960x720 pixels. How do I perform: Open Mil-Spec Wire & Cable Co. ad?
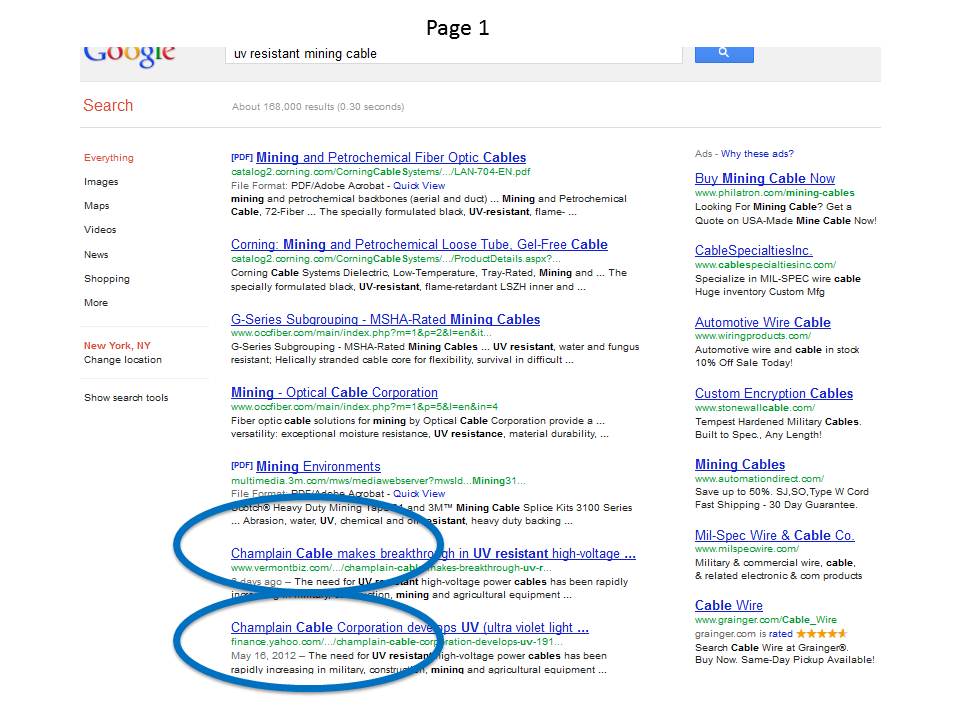774,535
